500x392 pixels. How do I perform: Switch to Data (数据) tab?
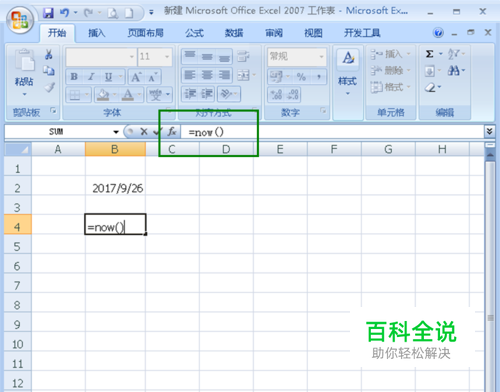tap(234, 33)
